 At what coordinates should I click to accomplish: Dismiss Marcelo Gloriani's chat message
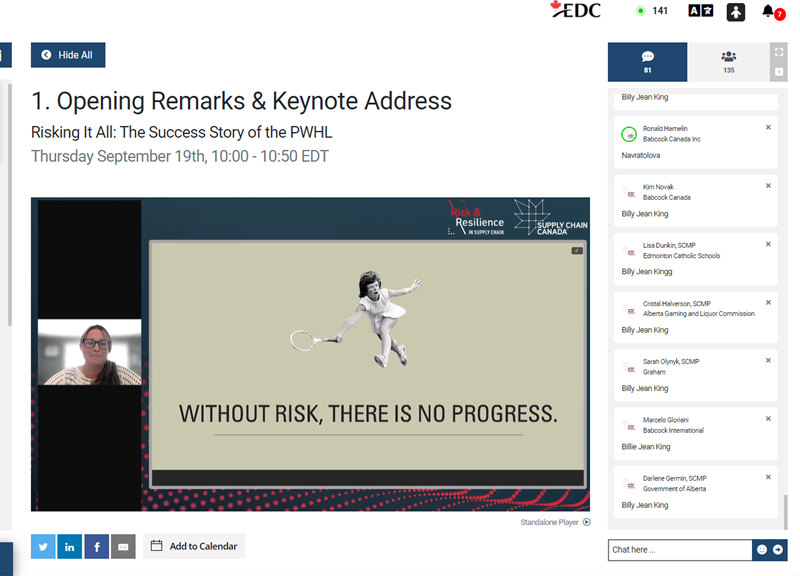pos(768,418)
